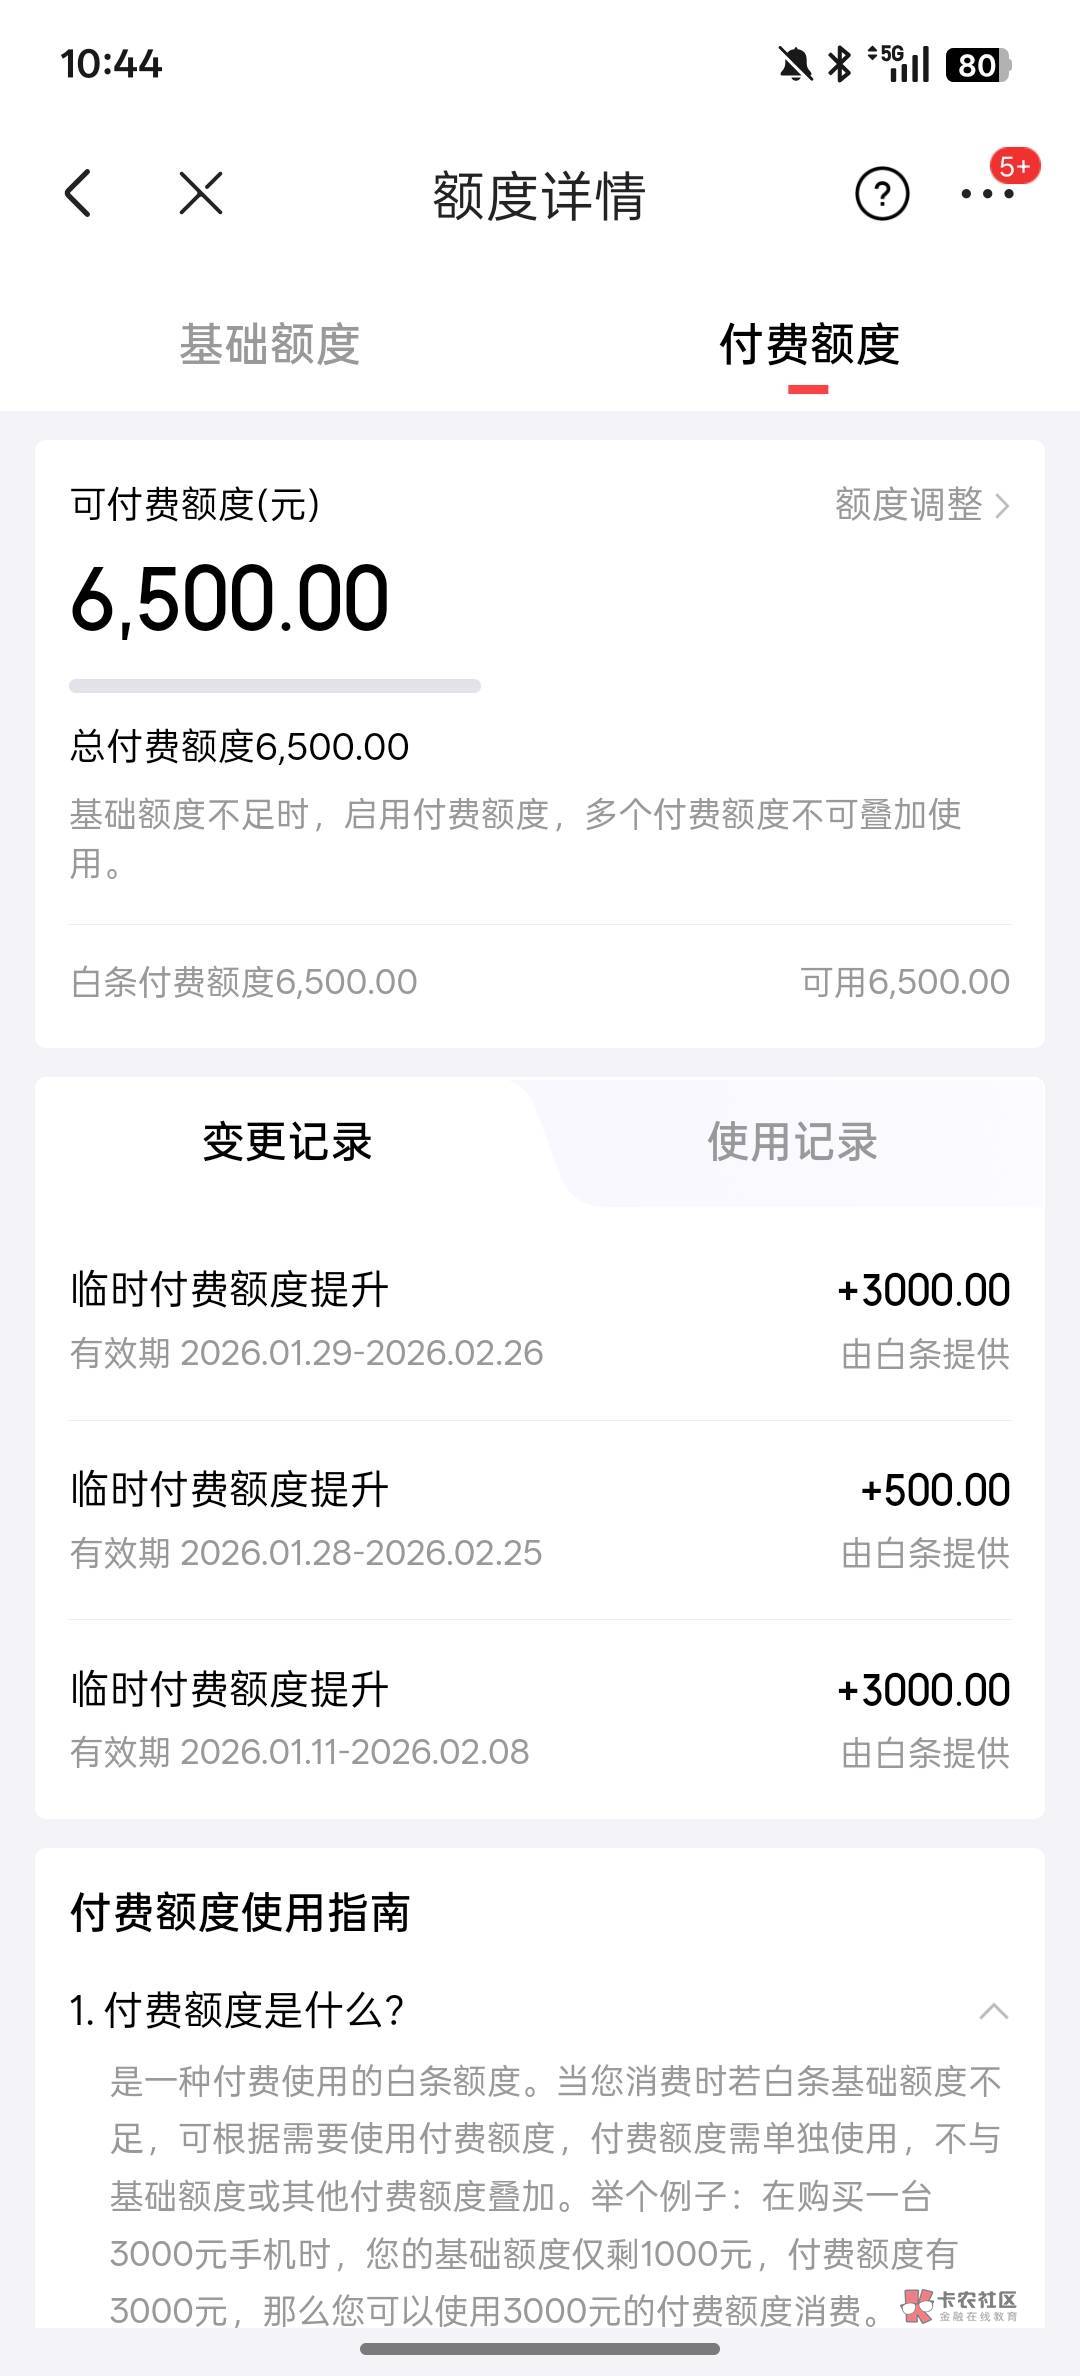Switch to 基础额度 tab
The height and width of the screenshot is (2376, 1080).
[x=270, y=345]
